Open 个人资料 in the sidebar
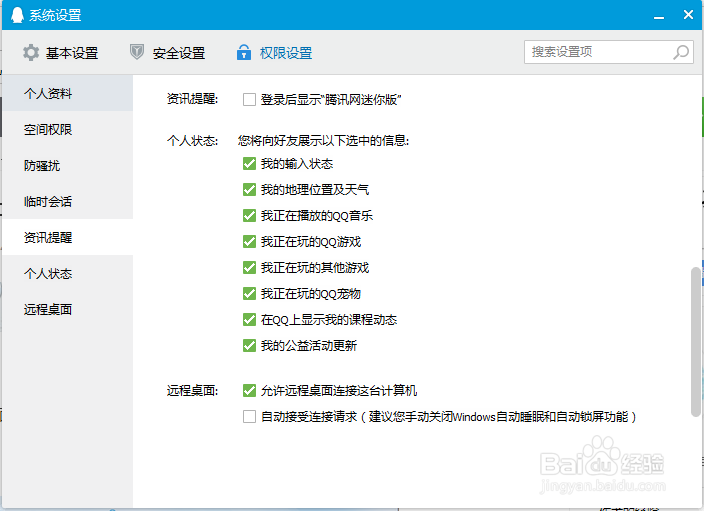 [x=67, y=93]
